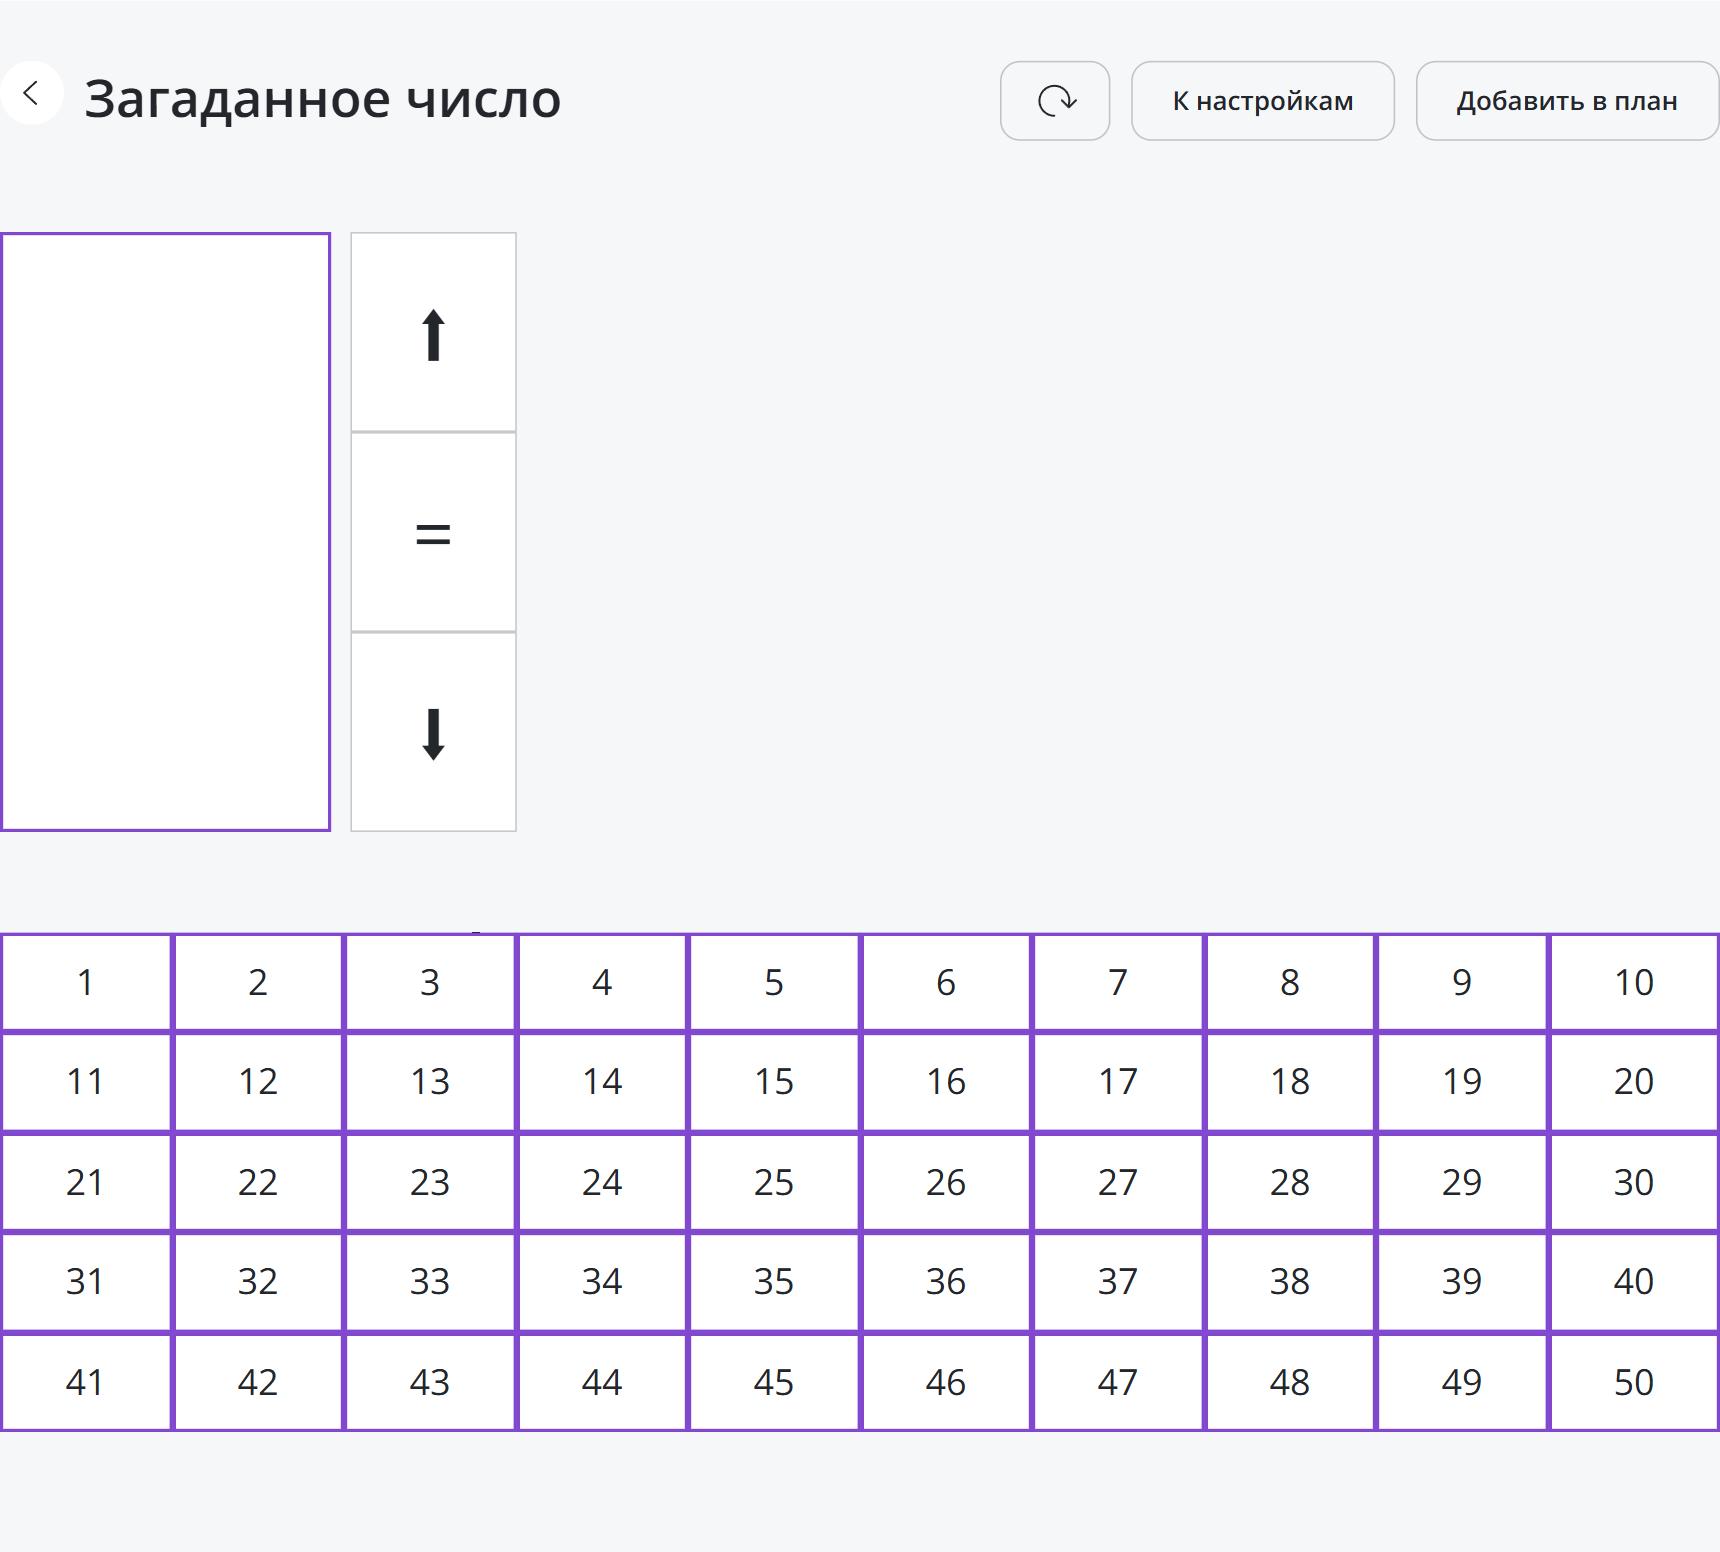Select number 31 cell
This screenshot has width=1720, height=1552.
(86, 1282)
